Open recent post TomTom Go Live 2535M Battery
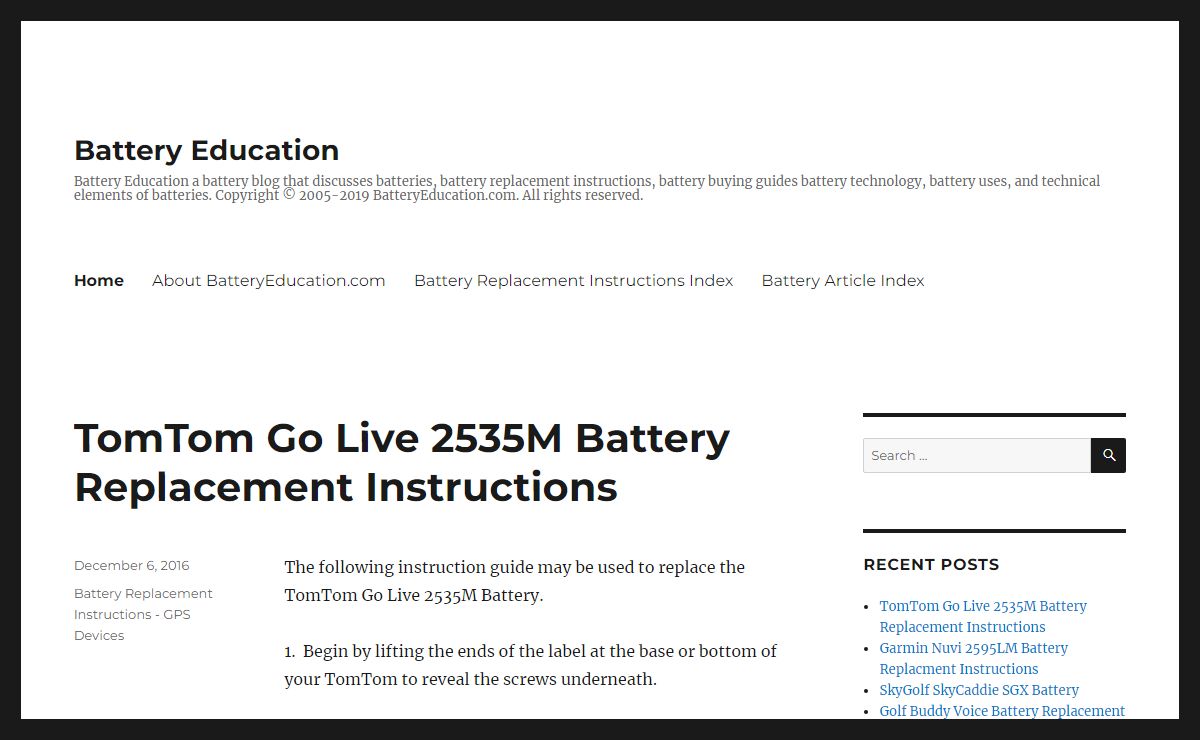The image size is (1200, 740). coord(983,616)
